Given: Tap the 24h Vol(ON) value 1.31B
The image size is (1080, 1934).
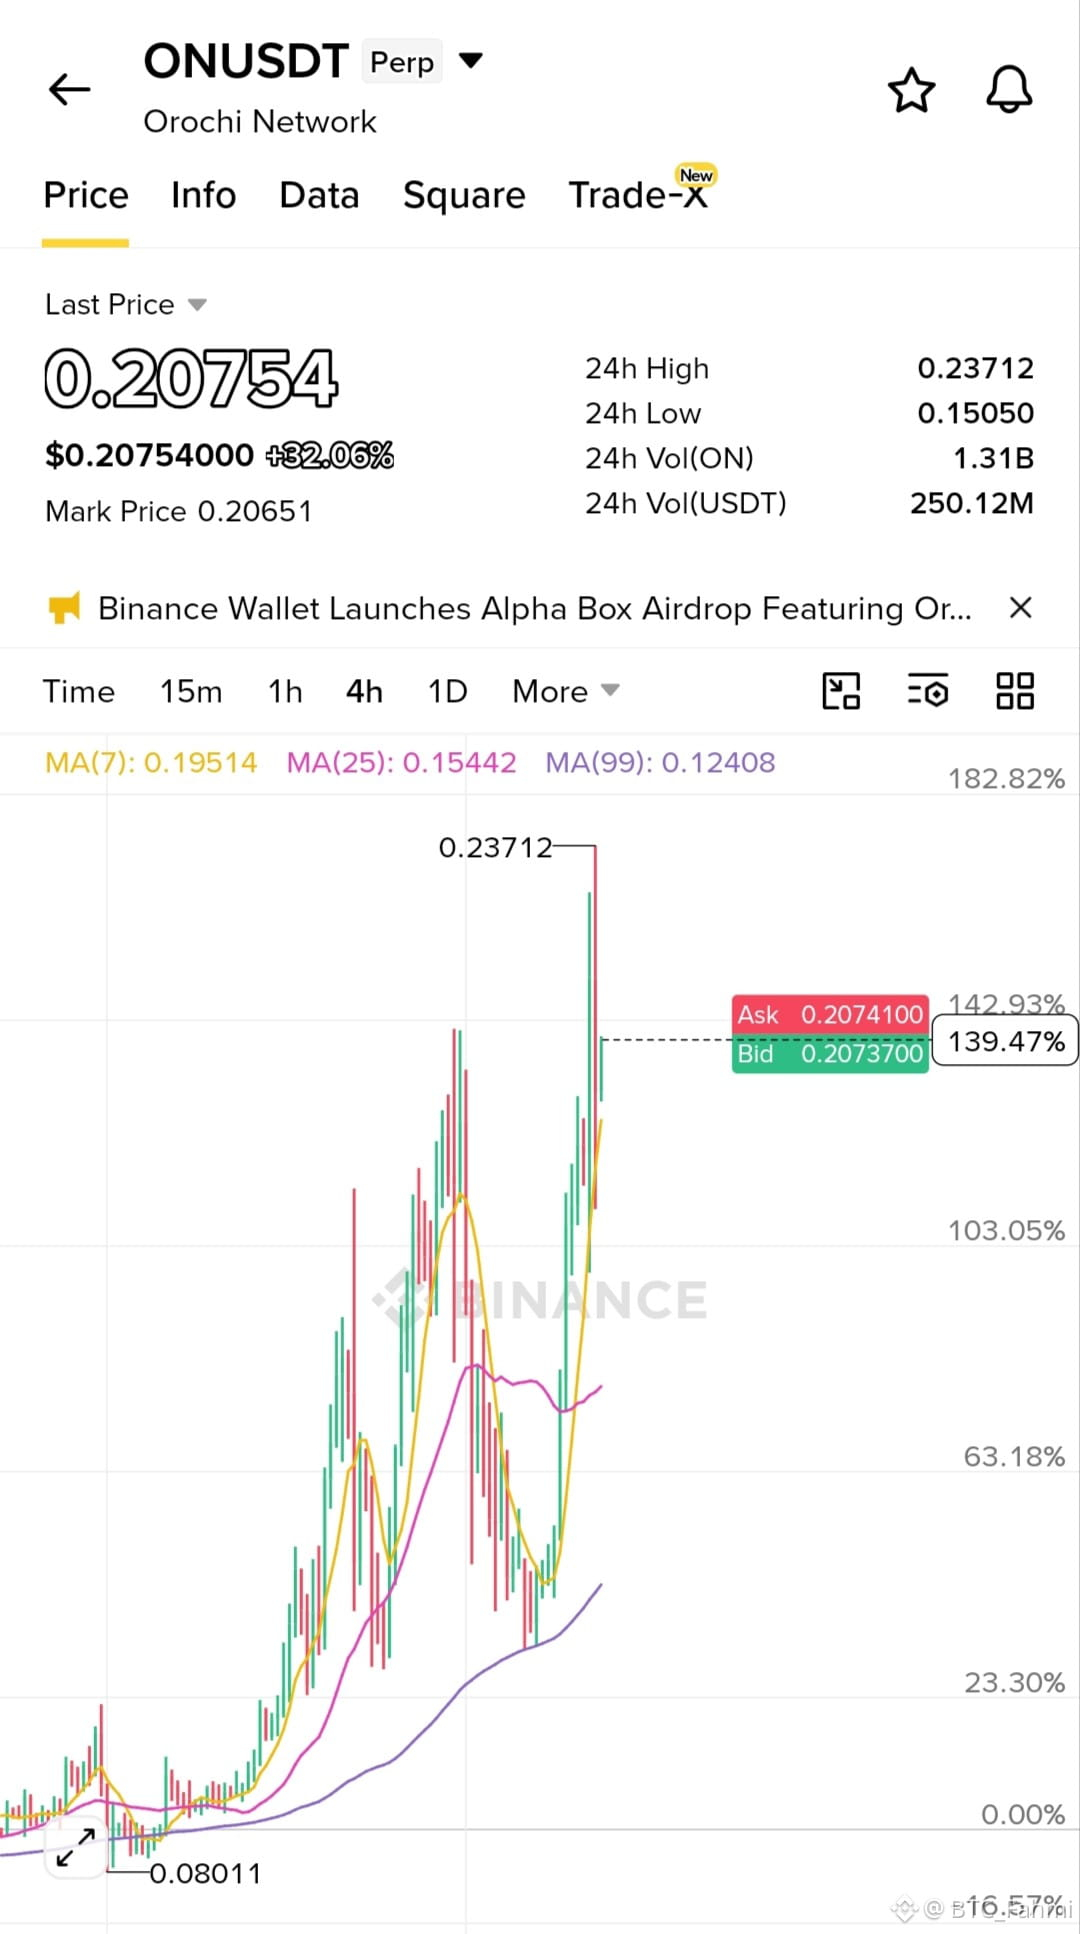Looking at the screenshot, I should (x=993, y=458).
